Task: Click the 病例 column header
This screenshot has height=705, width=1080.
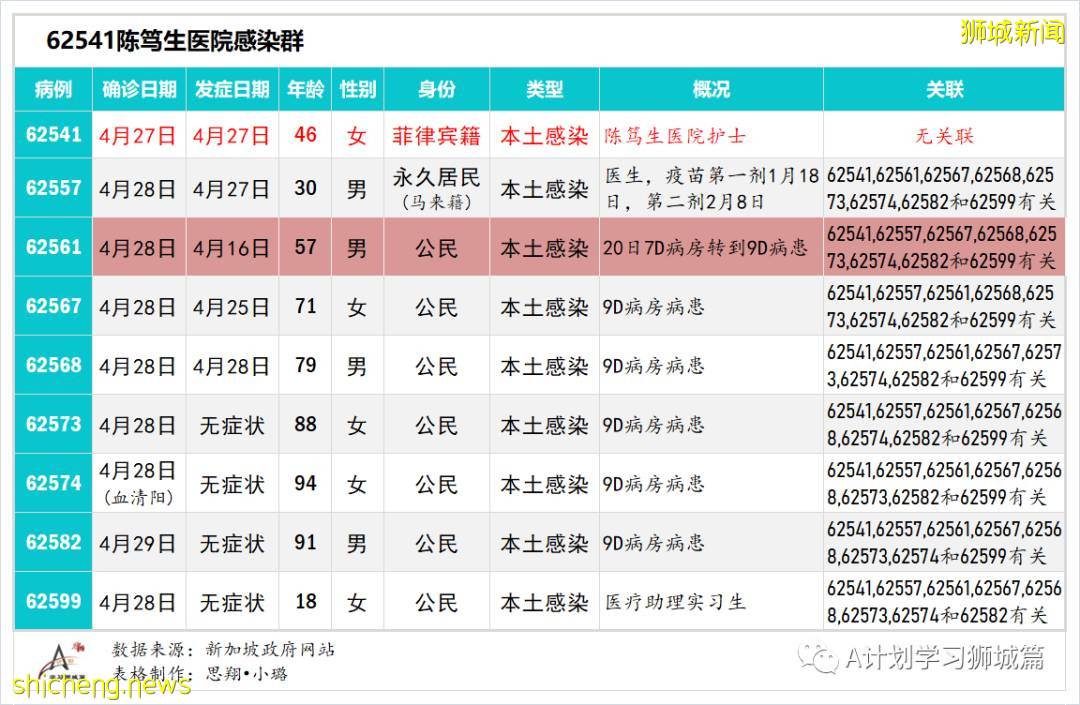Action: pos(53,89)
